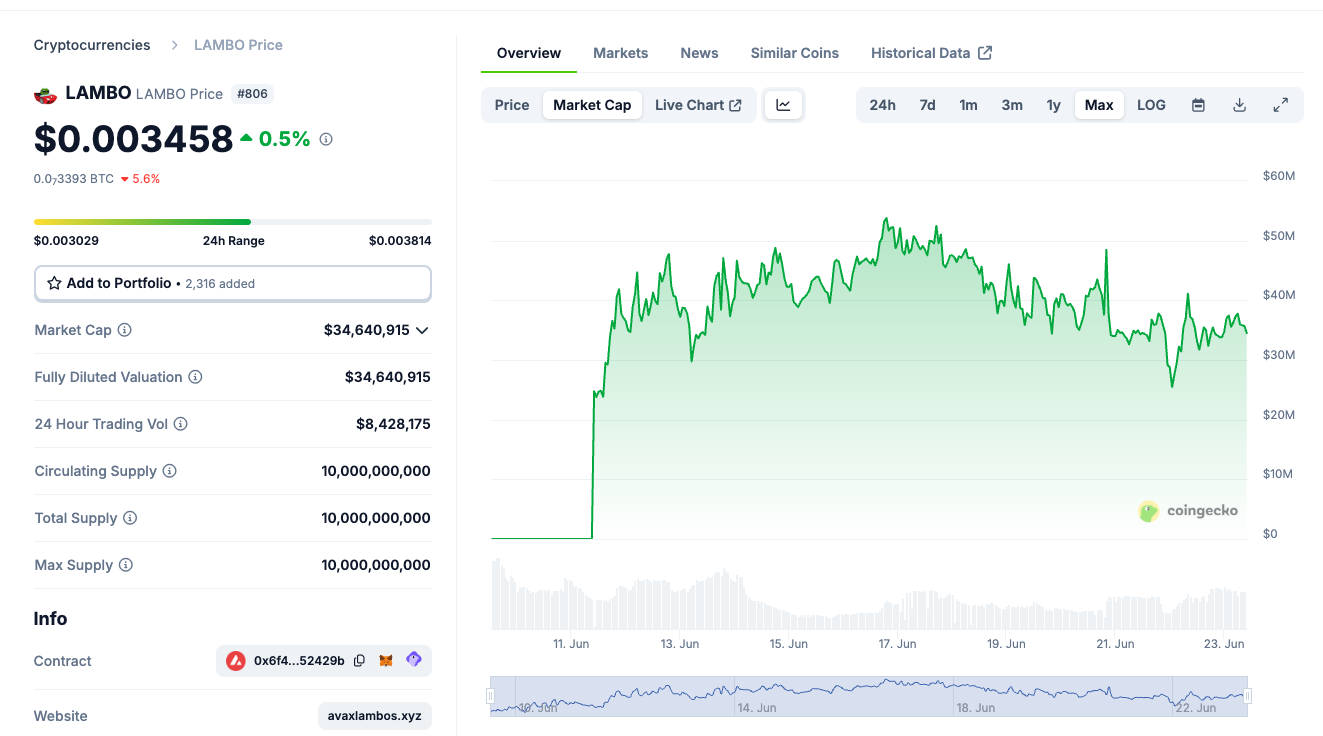
Task: Click the MetaMask fox icon
Action: [x=386, y=661]
